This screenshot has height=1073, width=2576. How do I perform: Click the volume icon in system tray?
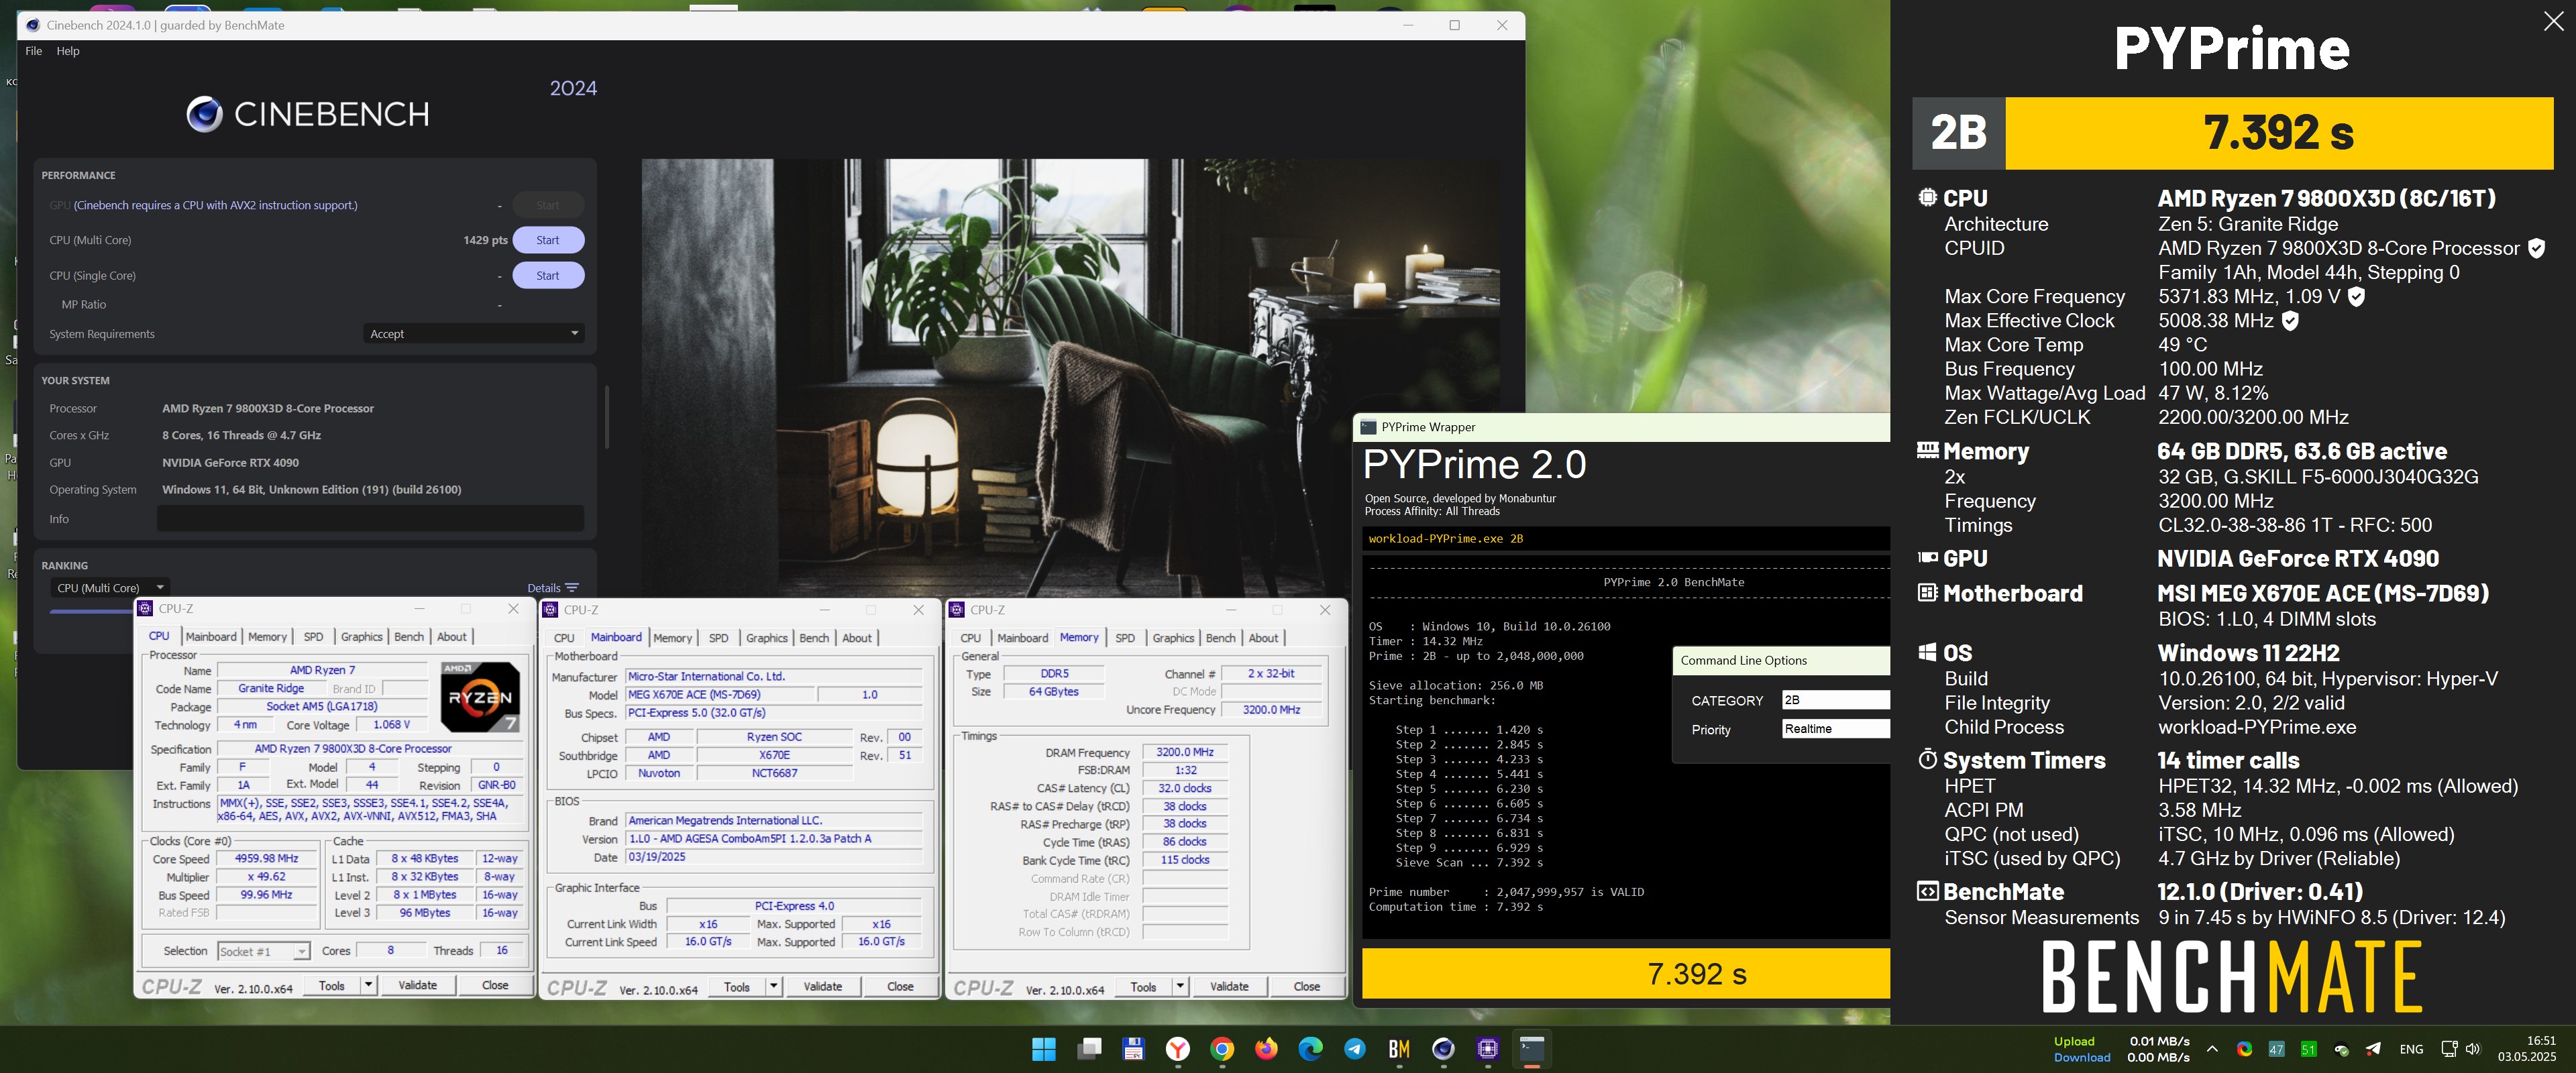pyautogui.click(x=2473, y=1049)
